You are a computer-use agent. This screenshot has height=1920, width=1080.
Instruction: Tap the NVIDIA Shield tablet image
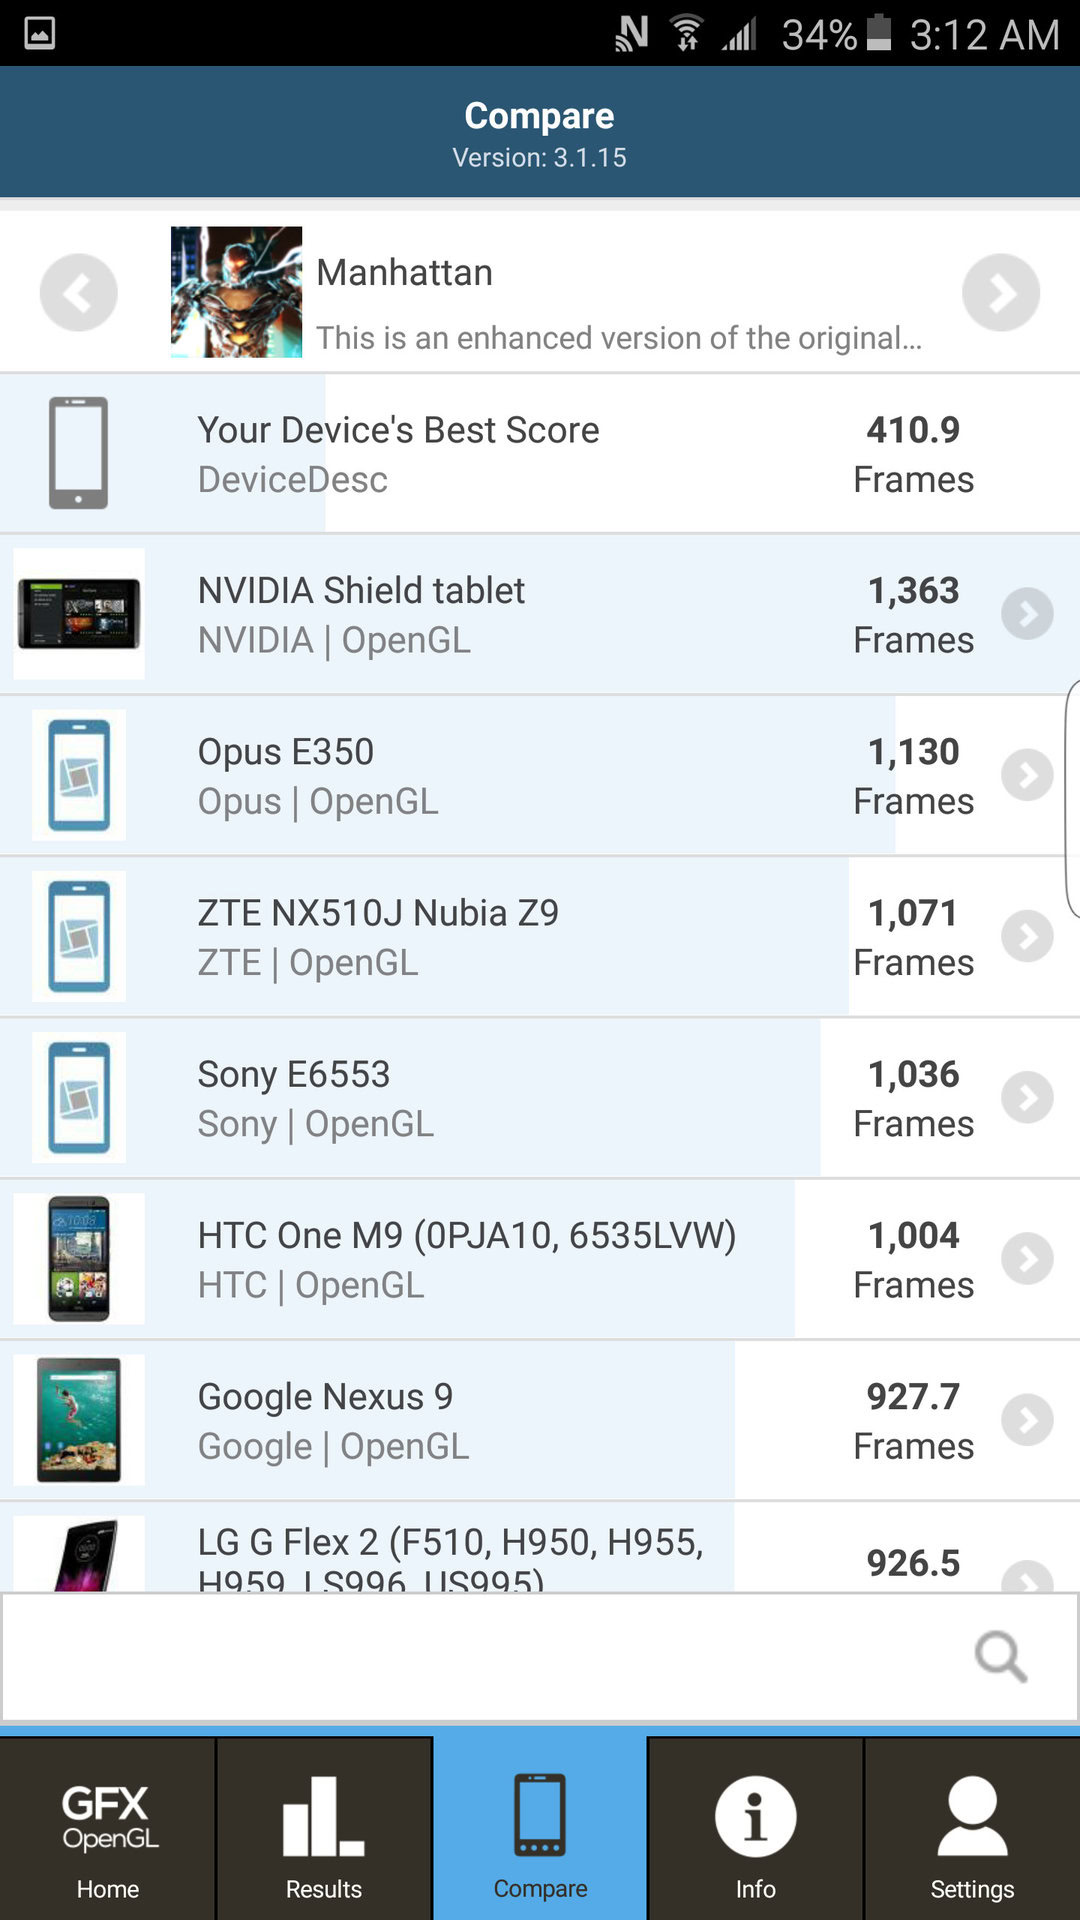[x=79, y=614]
